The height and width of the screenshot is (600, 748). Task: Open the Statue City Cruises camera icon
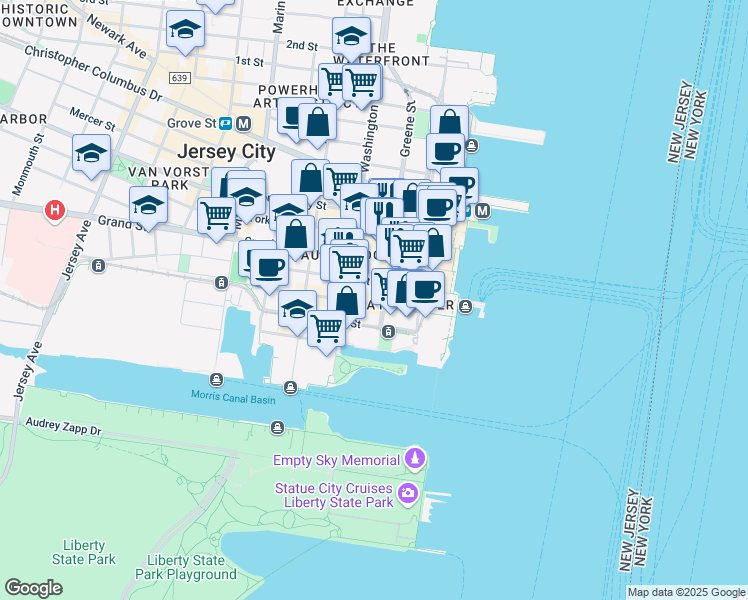(408, 493)
